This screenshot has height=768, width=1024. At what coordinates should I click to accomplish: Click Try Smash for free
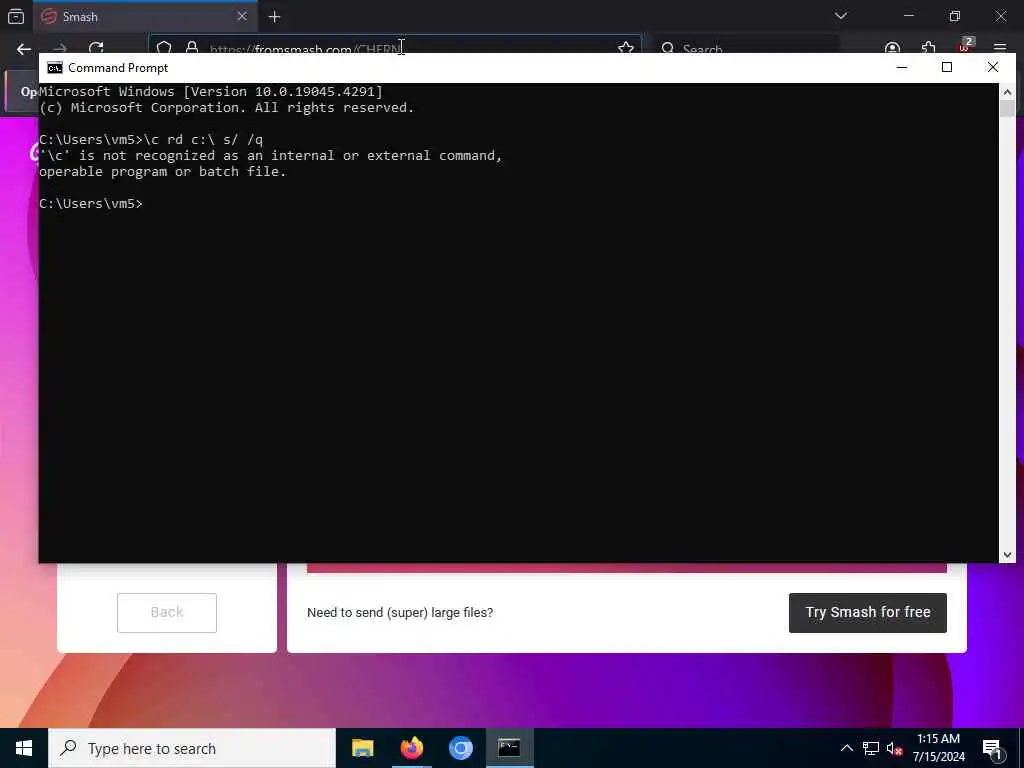(868, 613)
